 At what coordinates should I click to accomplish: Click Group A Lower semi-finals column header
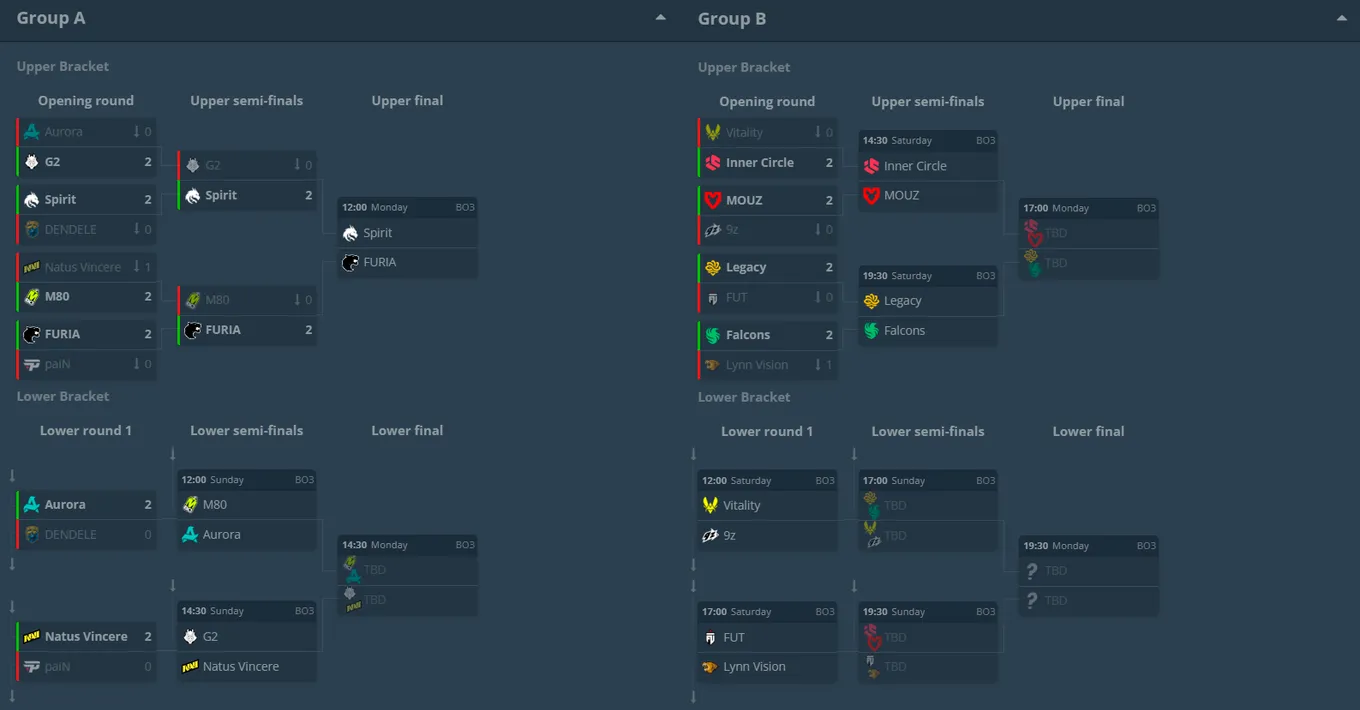pyautogui.click(x=247, y=430)
